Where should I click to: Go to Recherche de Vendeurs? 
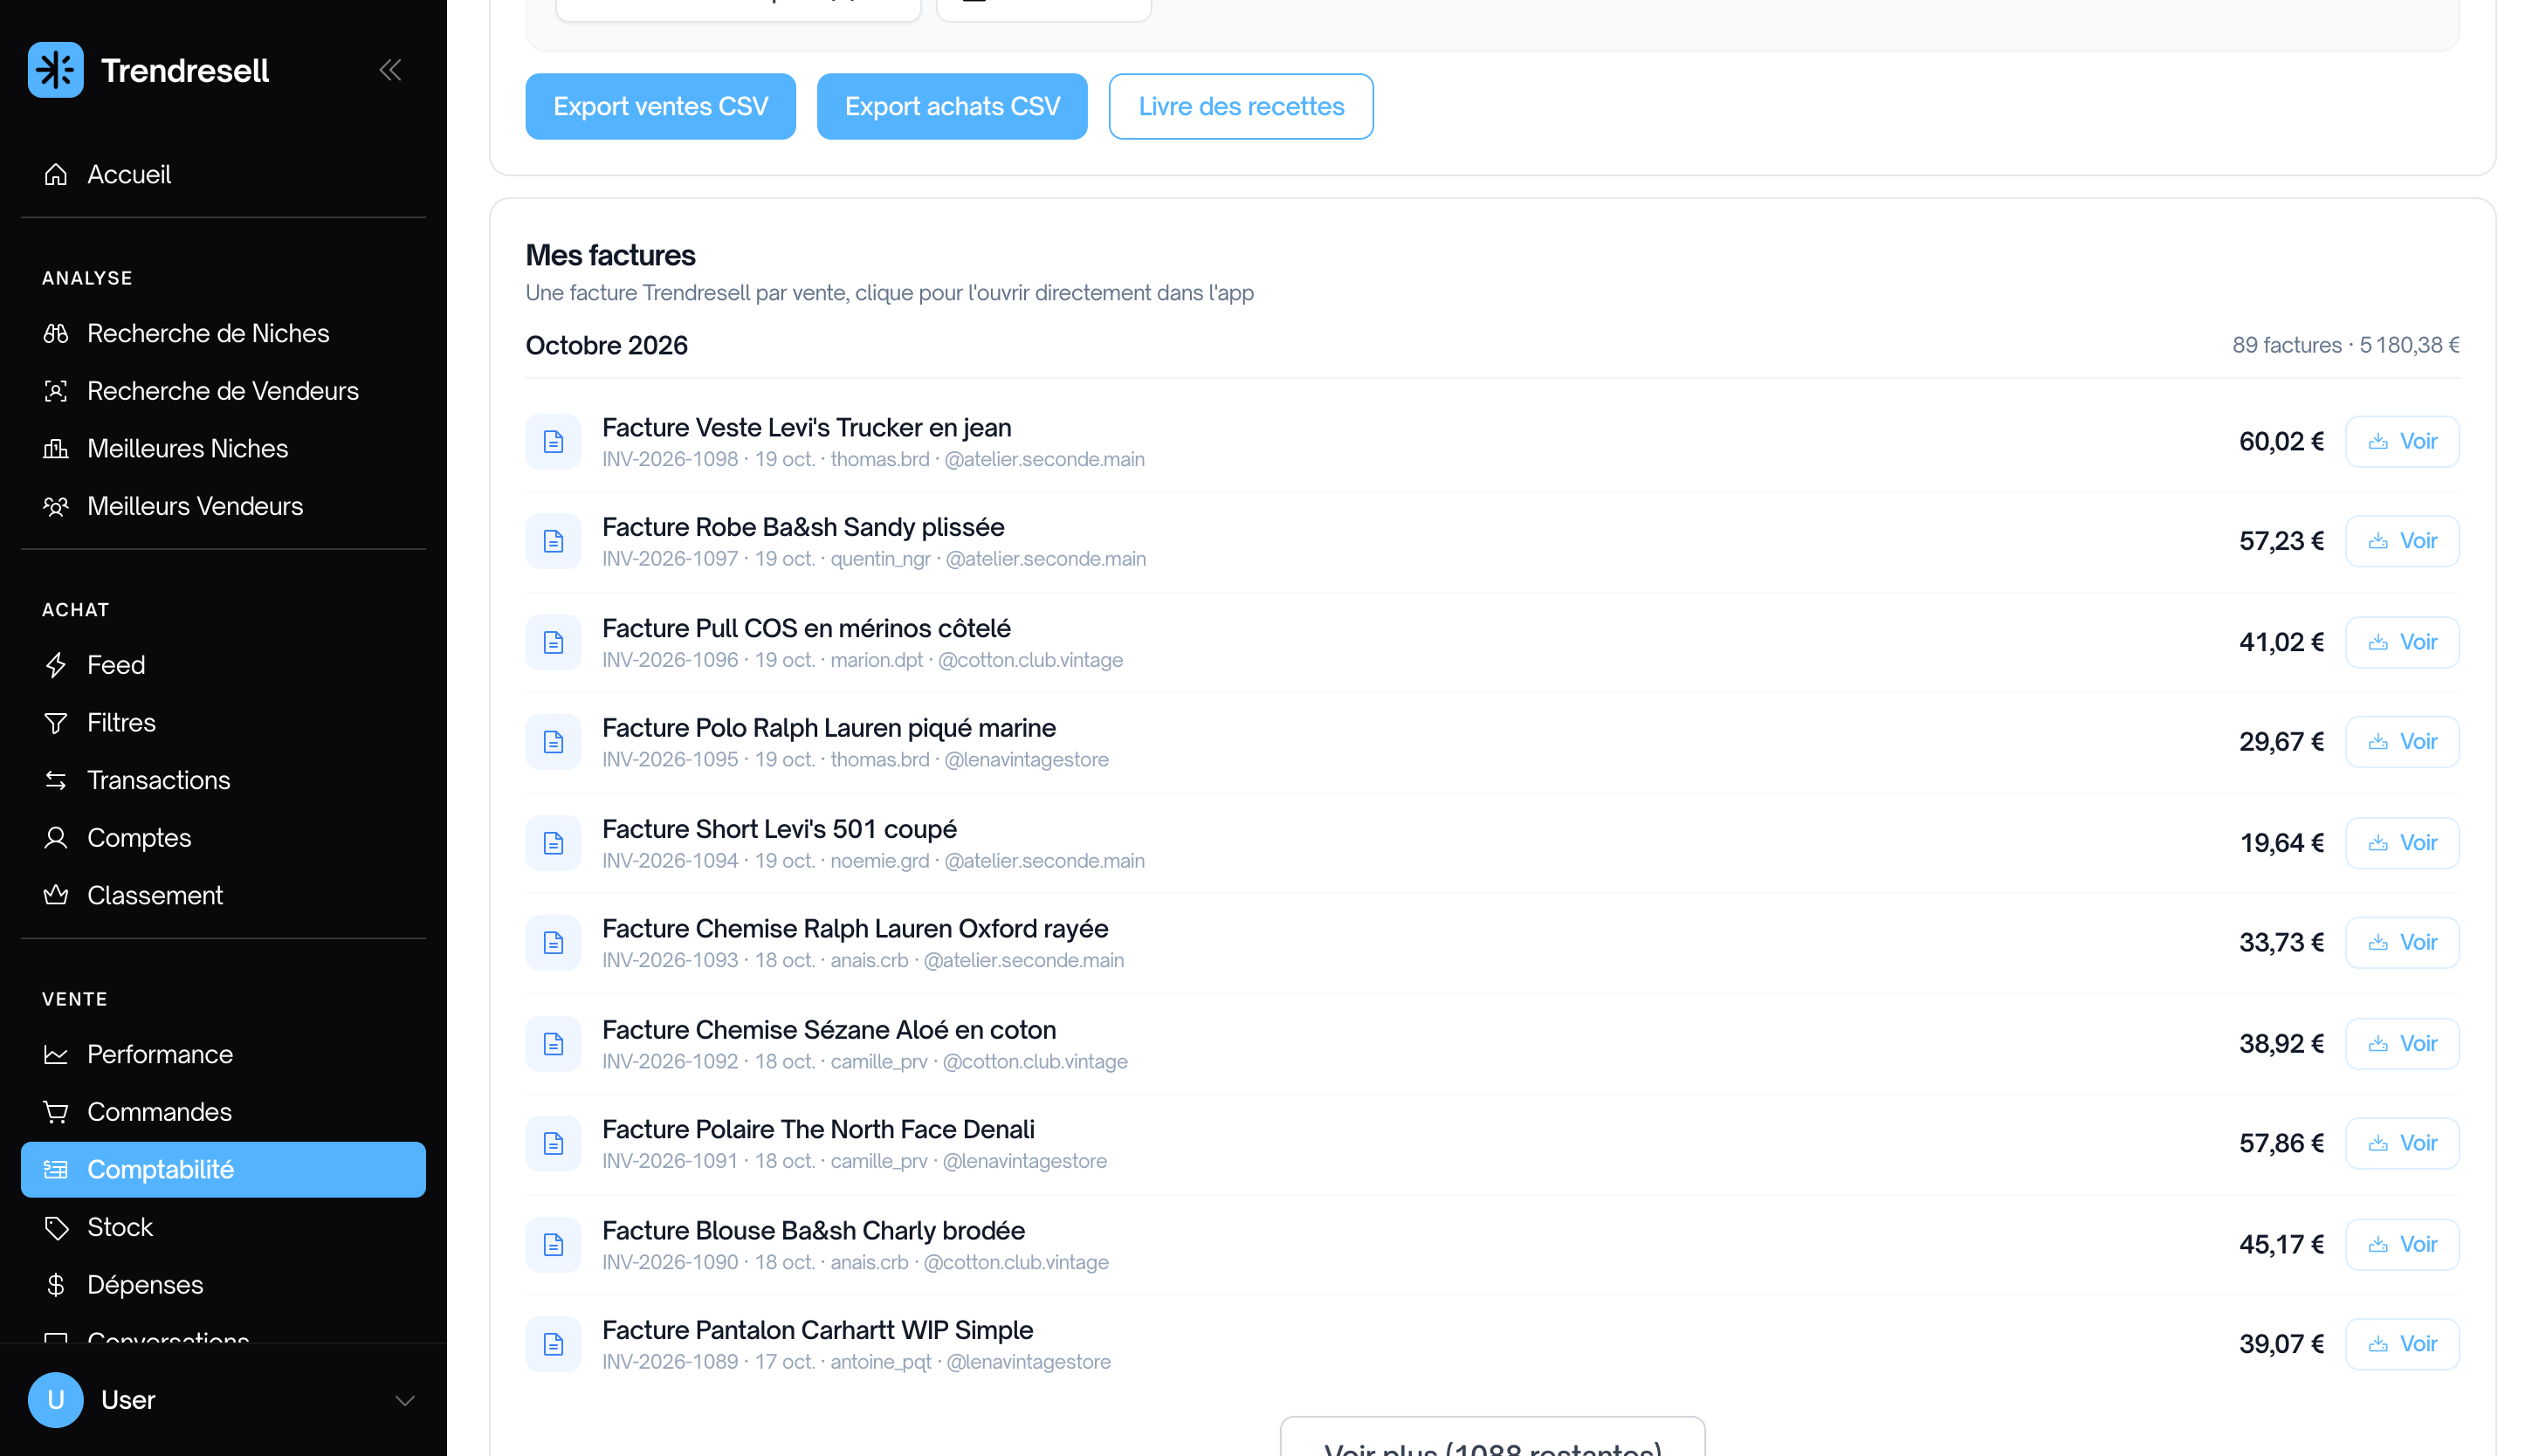click(223, 391)
